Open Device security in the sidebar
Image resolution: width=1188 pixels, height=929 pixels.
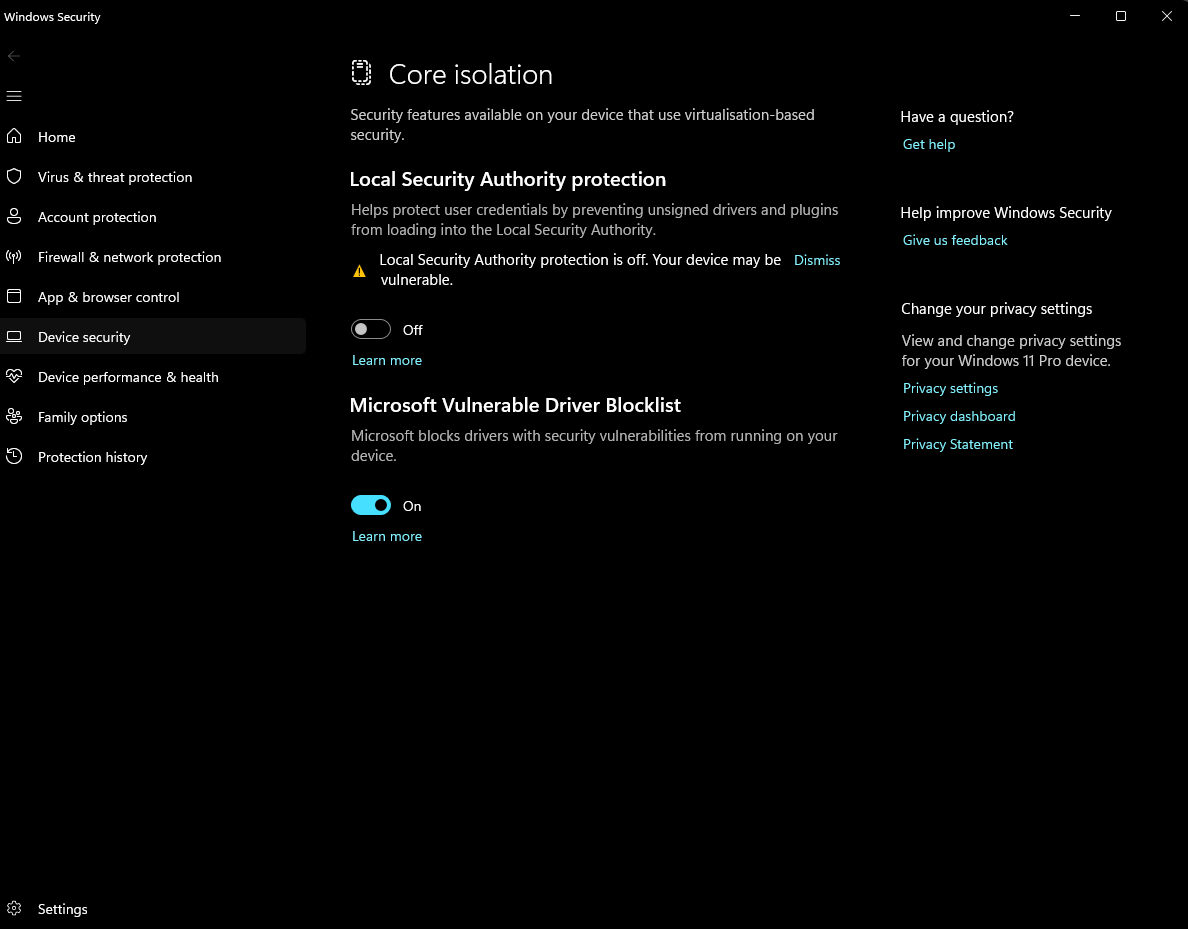point(84,337)
